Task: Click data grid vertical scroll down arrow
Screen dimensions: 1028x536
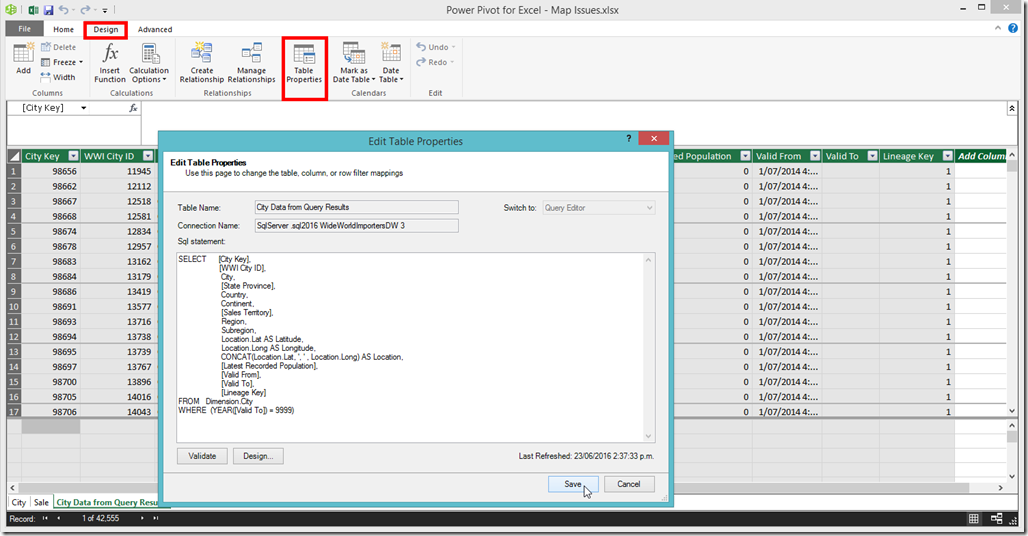Action: click(1012, 411)
